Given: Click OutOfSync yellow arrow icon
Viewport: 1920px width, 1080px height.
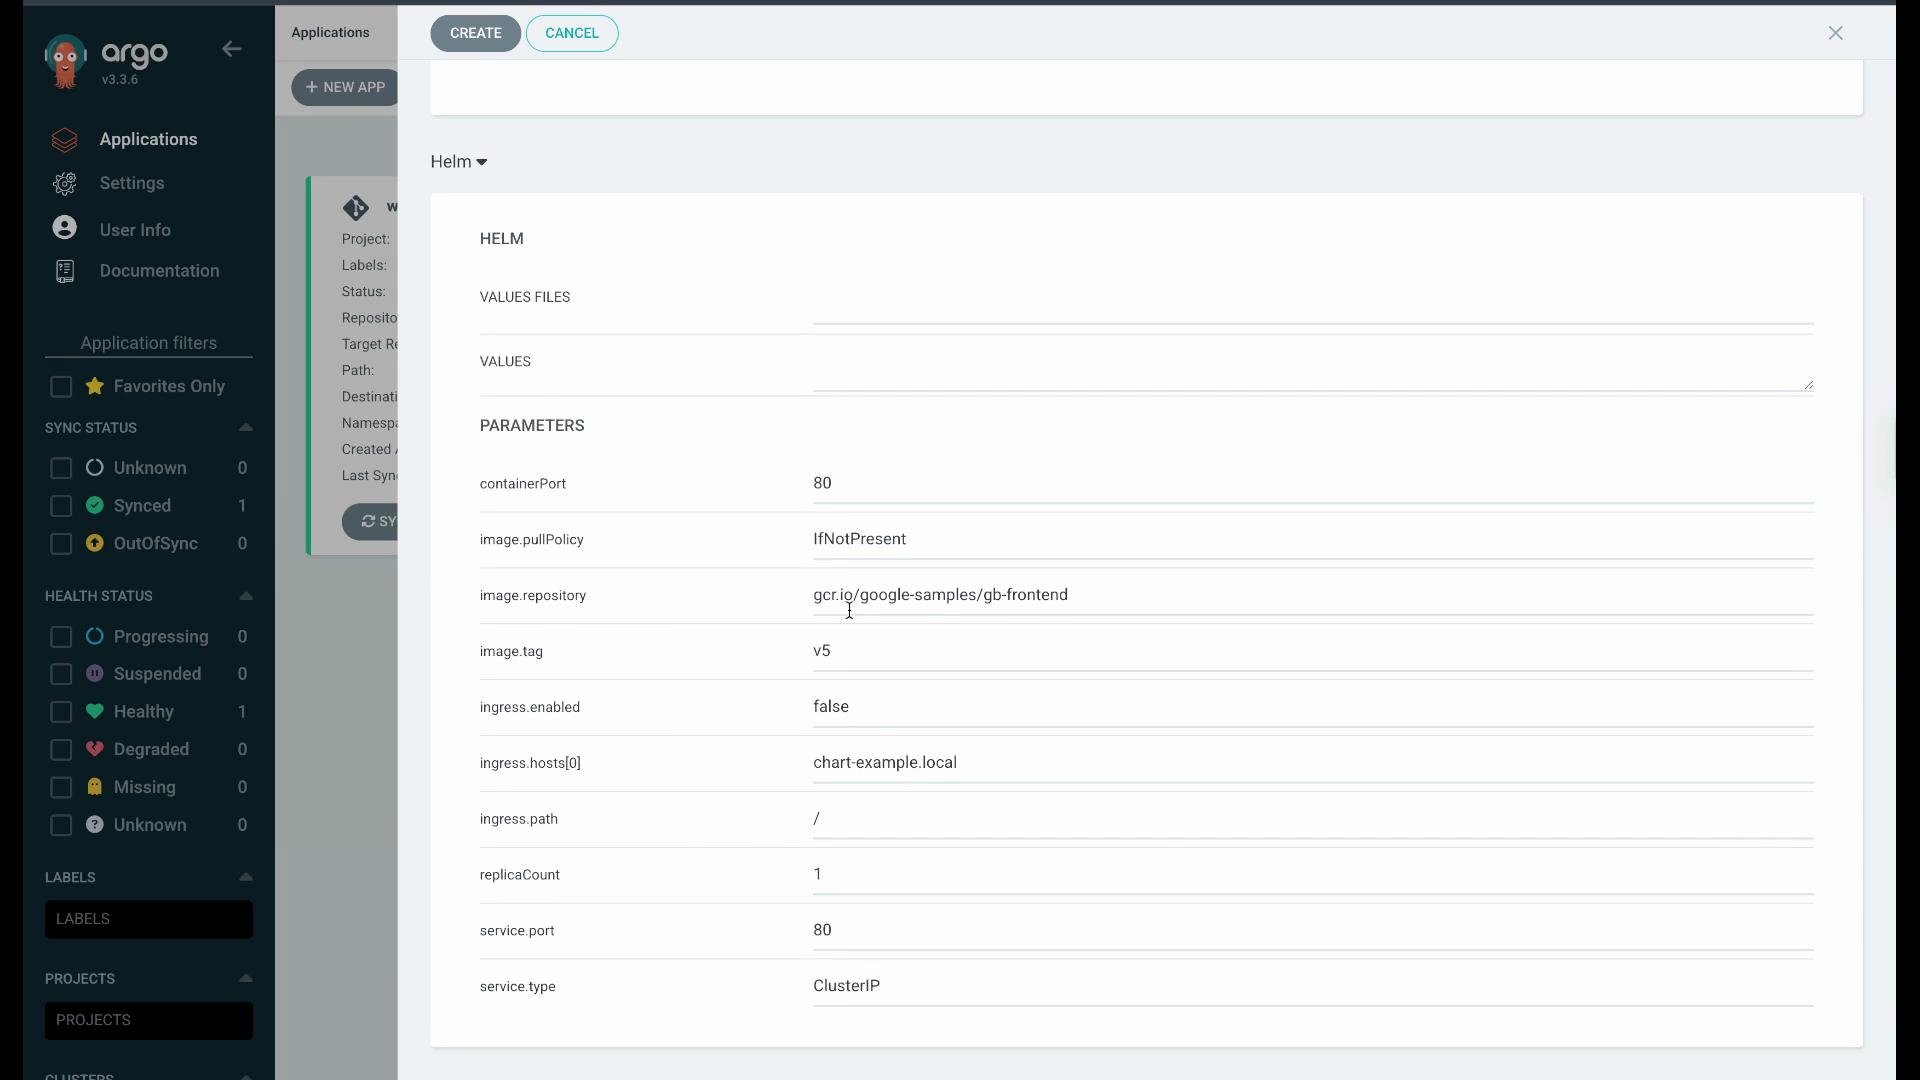Looking at the screenshot, I should [x=95, y=544].
